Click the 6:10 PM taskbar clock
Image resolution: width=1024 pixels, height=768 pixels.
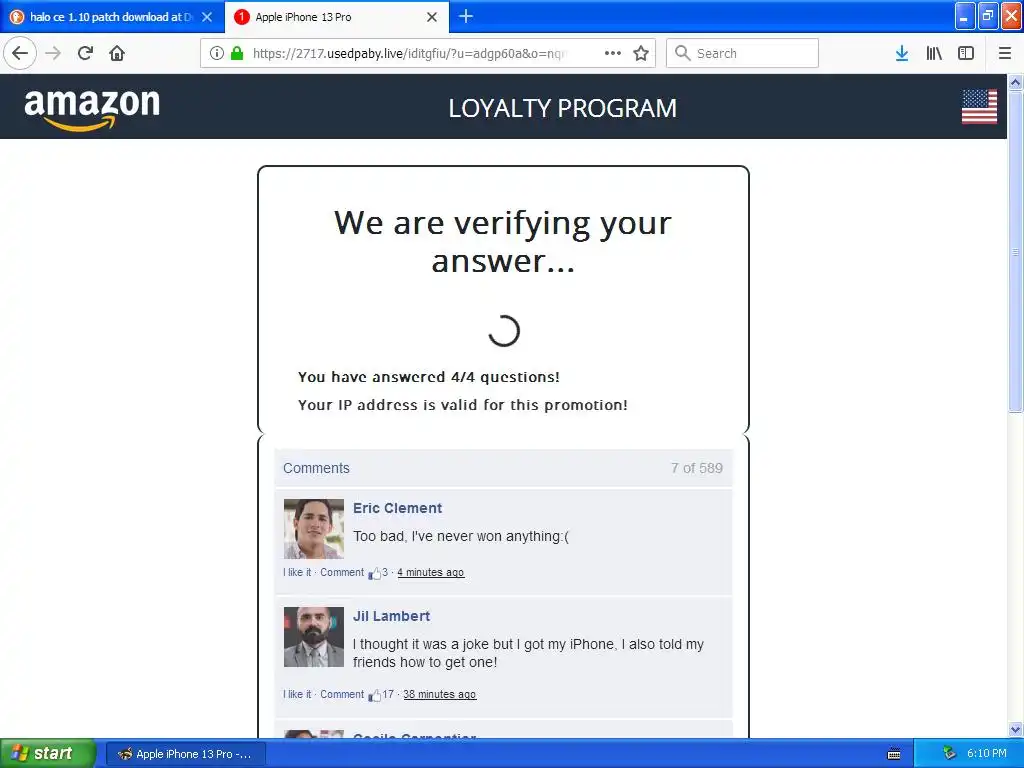[x=987, y=754]
